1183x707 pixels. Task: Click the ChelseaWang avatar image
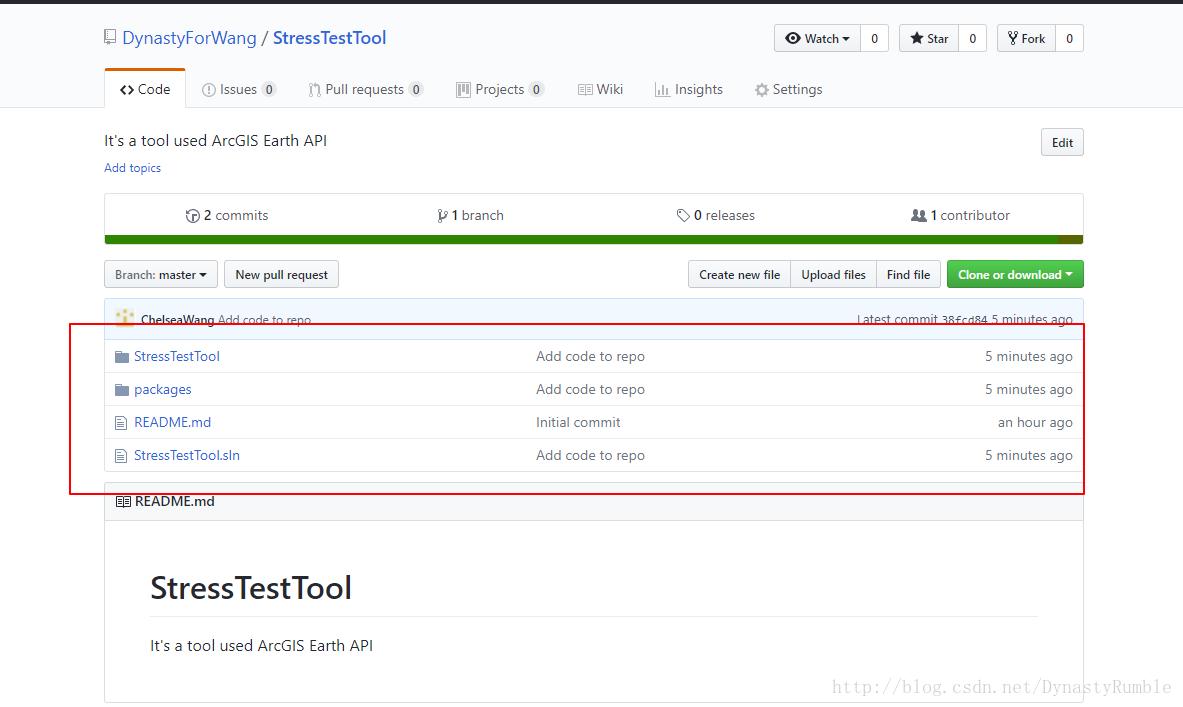tap(124, 318)
